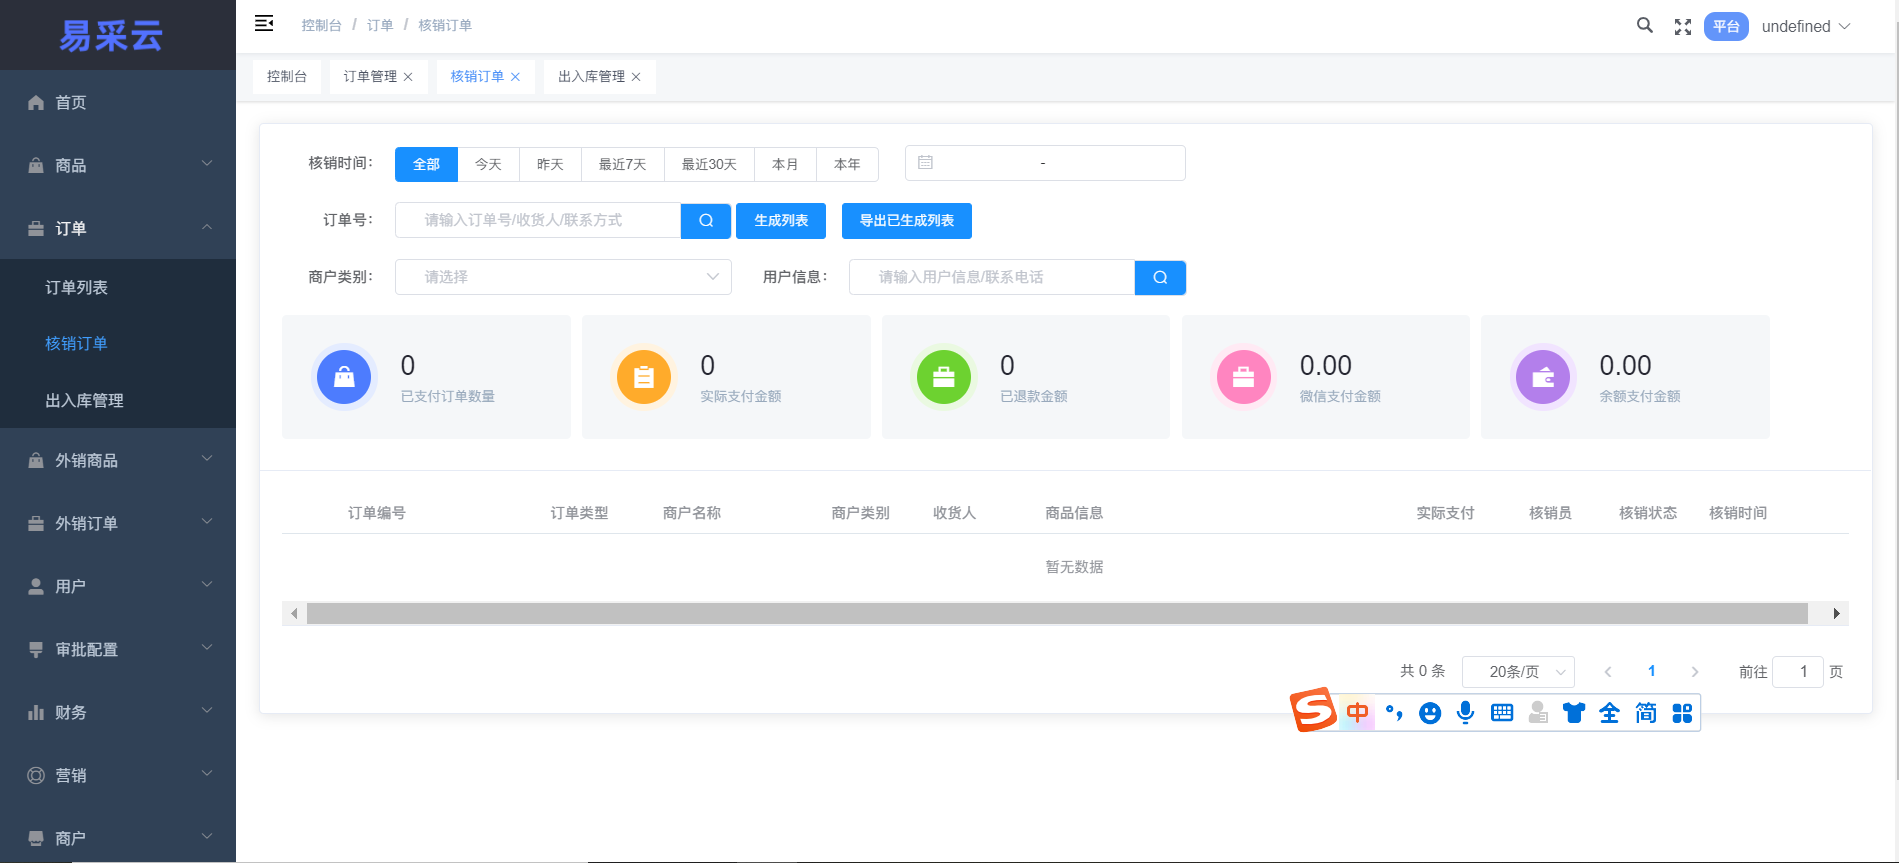Open 订单列表 submenu item
Viewport: 1899px width, 863px height.
[118, 287]
